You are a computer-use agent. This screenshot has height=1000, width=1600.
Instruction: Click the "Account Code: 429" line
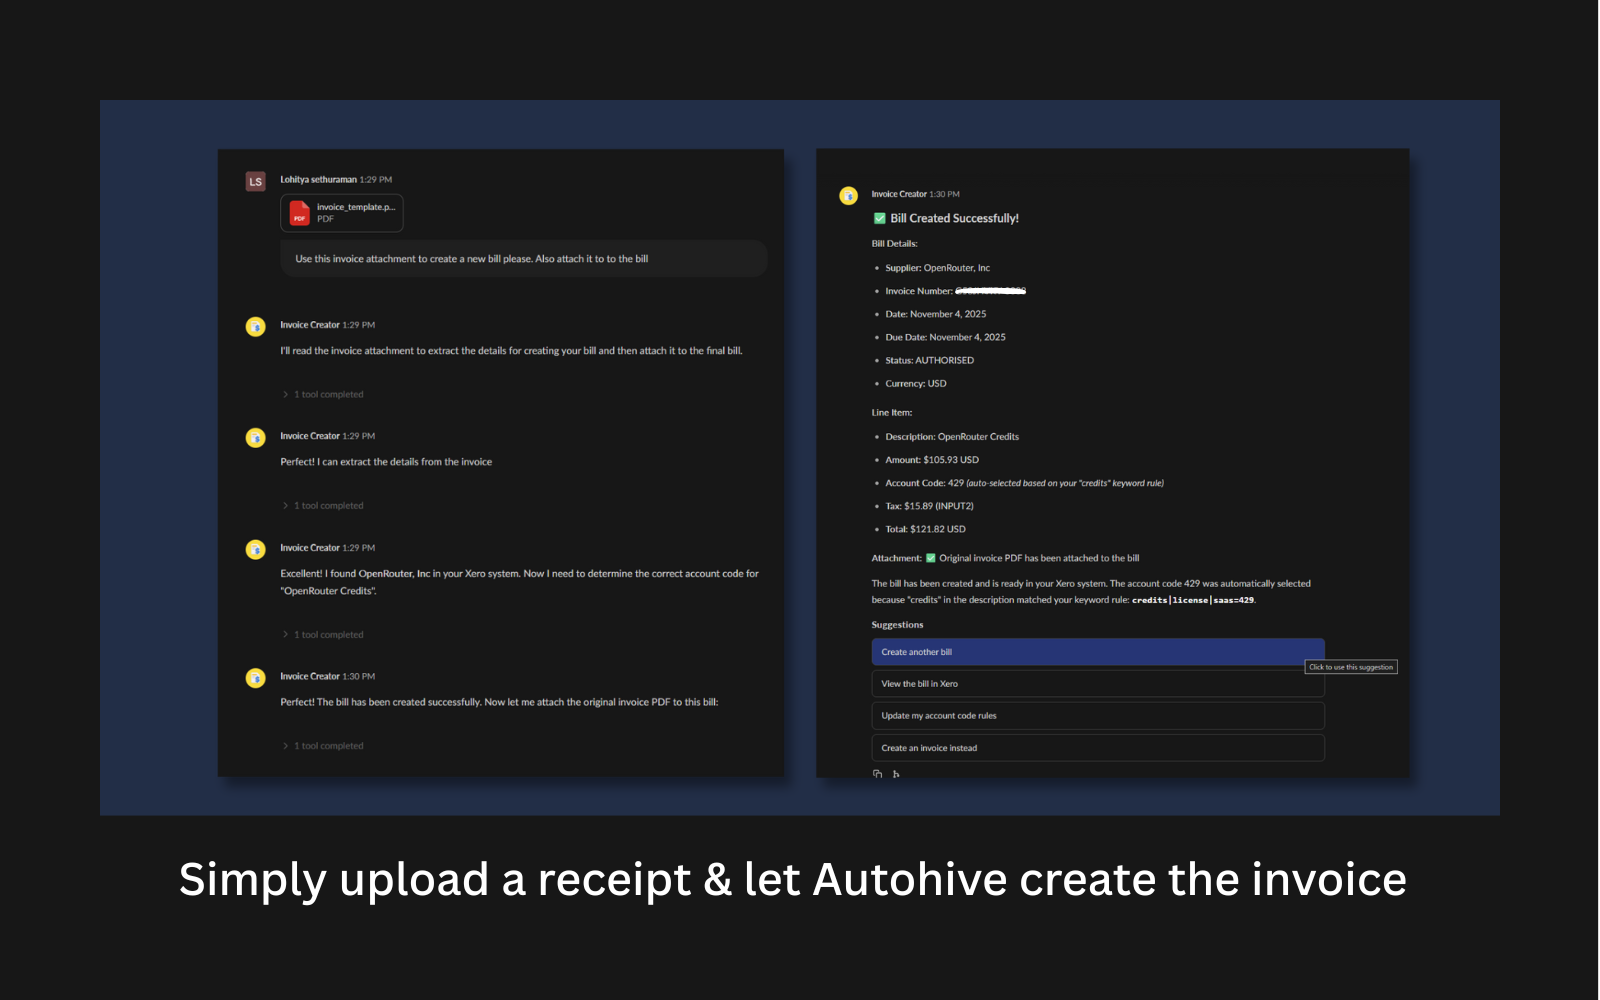pos(1024,483)
